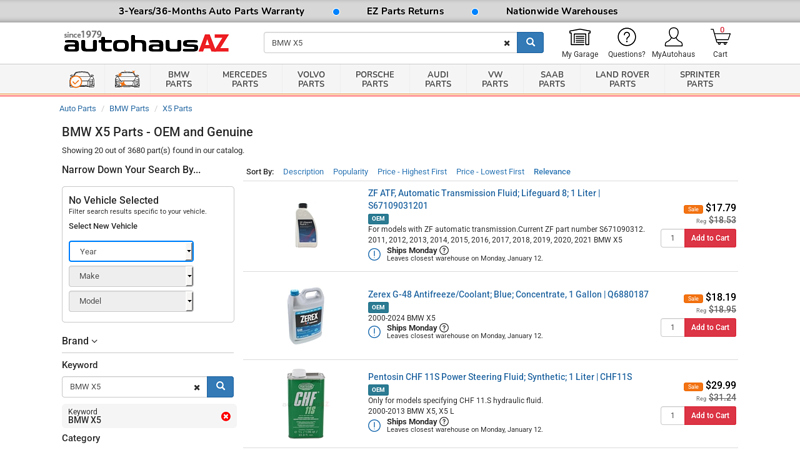800x450 pixels.
Task: Click the Ships Monday info icon for Zerex
Action: point(444,328)
